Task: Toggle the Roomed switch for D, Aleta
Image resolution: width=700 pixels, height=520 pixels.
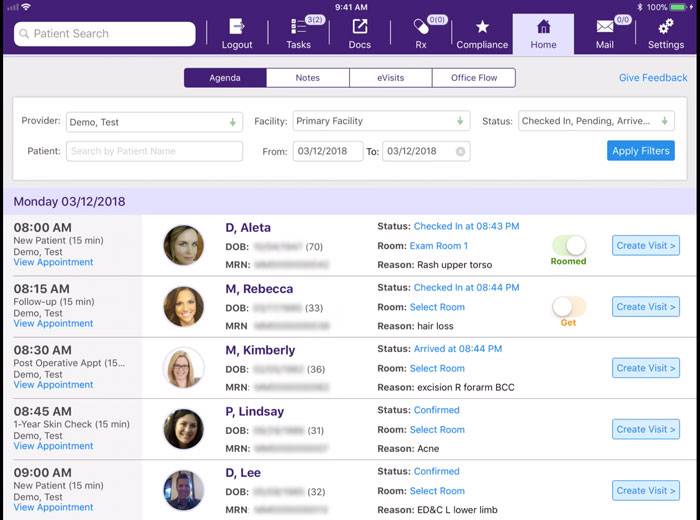Action: point(568,245)
